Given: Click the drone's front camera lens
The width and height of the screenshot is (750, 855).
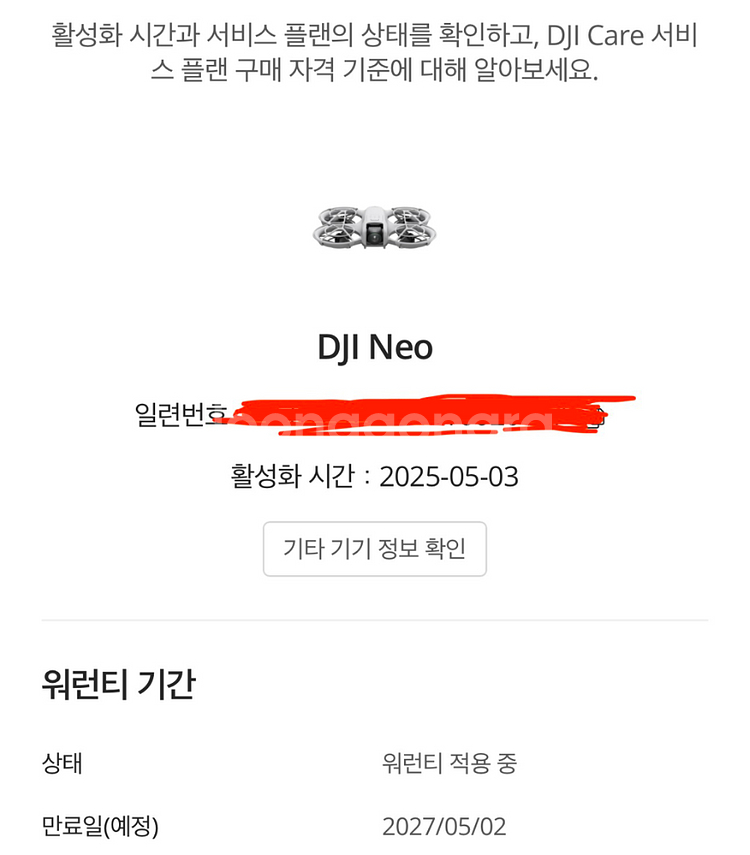Looking at the screenshot, I should pyautogui.click(x=374, y=236).
